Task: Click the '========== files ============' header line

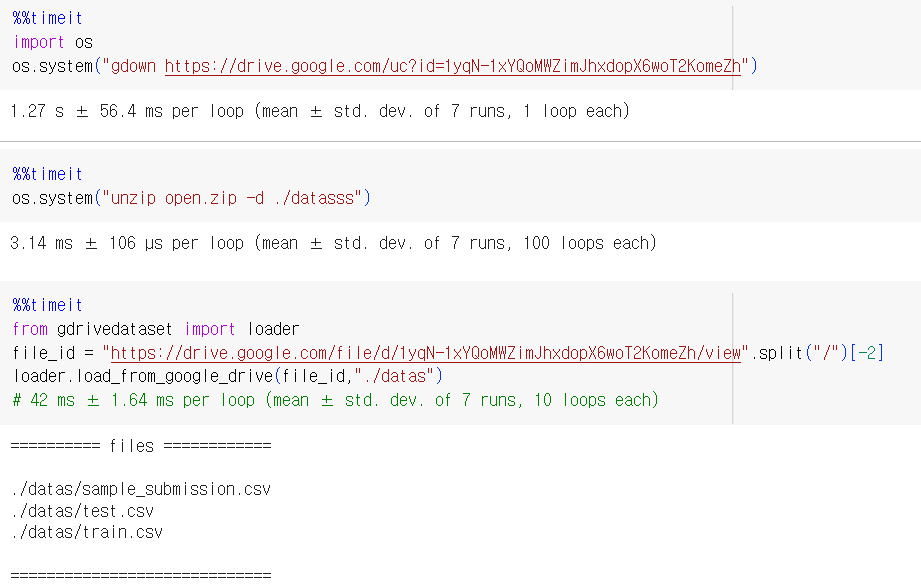Action: [x=141, y=446]
